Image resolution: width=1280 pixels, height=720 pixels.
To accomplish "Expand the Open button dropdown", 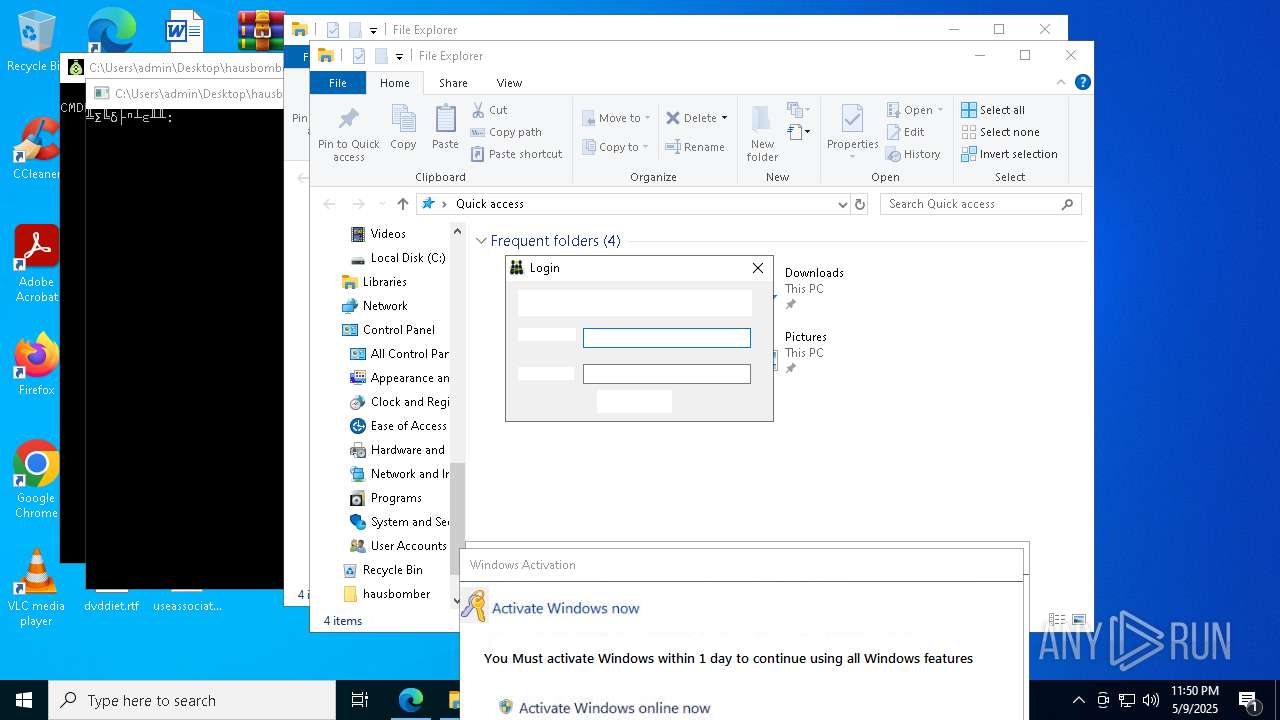I will 940,110.
